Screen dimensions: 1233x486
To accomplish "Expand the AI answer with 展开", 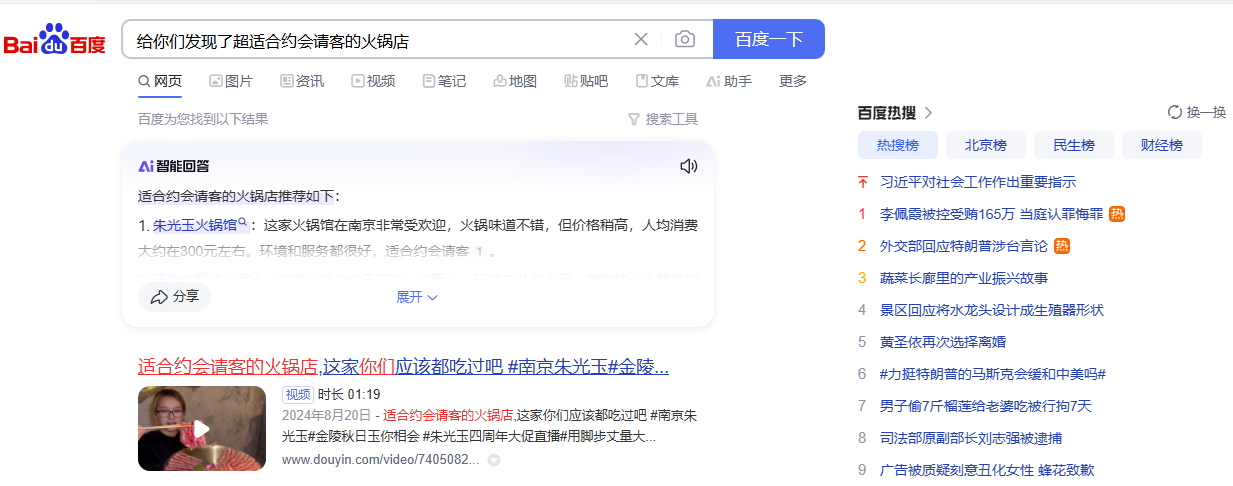I will point(417,297).
